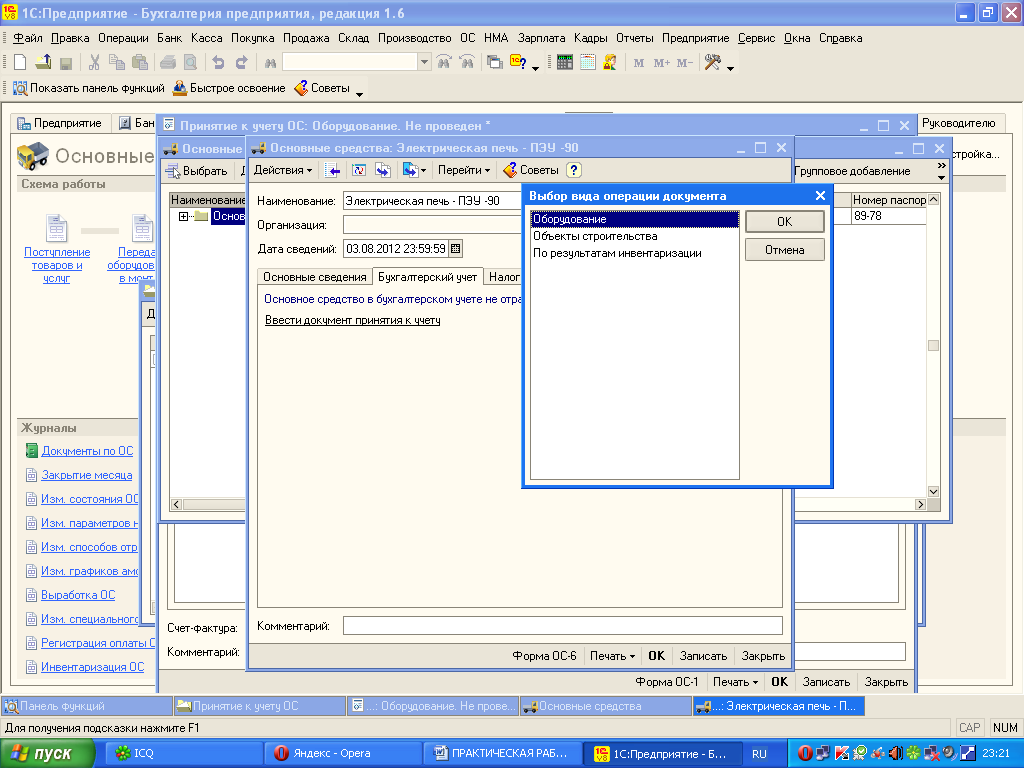The width and height of the screenshot is (1024, 768).
Task: Open the Руководителю panel tab
Action: click(959, 123)
